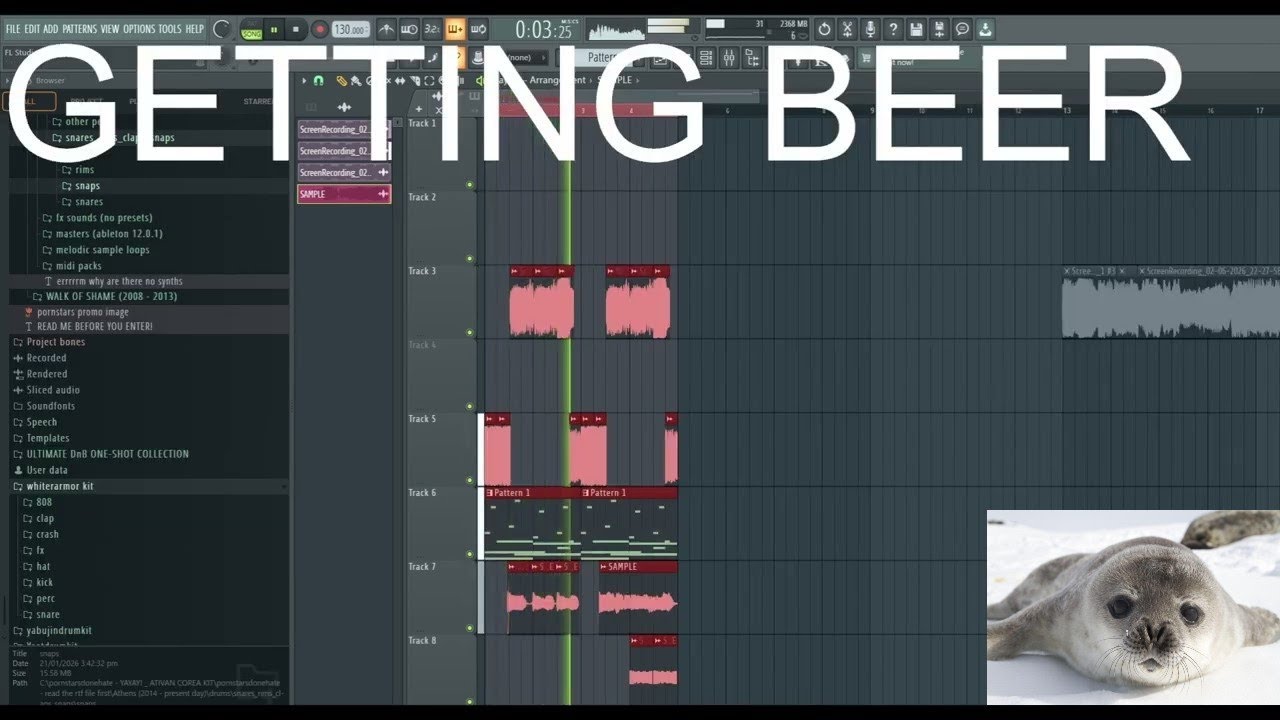Click the audio clip filter waveform icon
Screen dimensions: 1280x720
point(344,107)
